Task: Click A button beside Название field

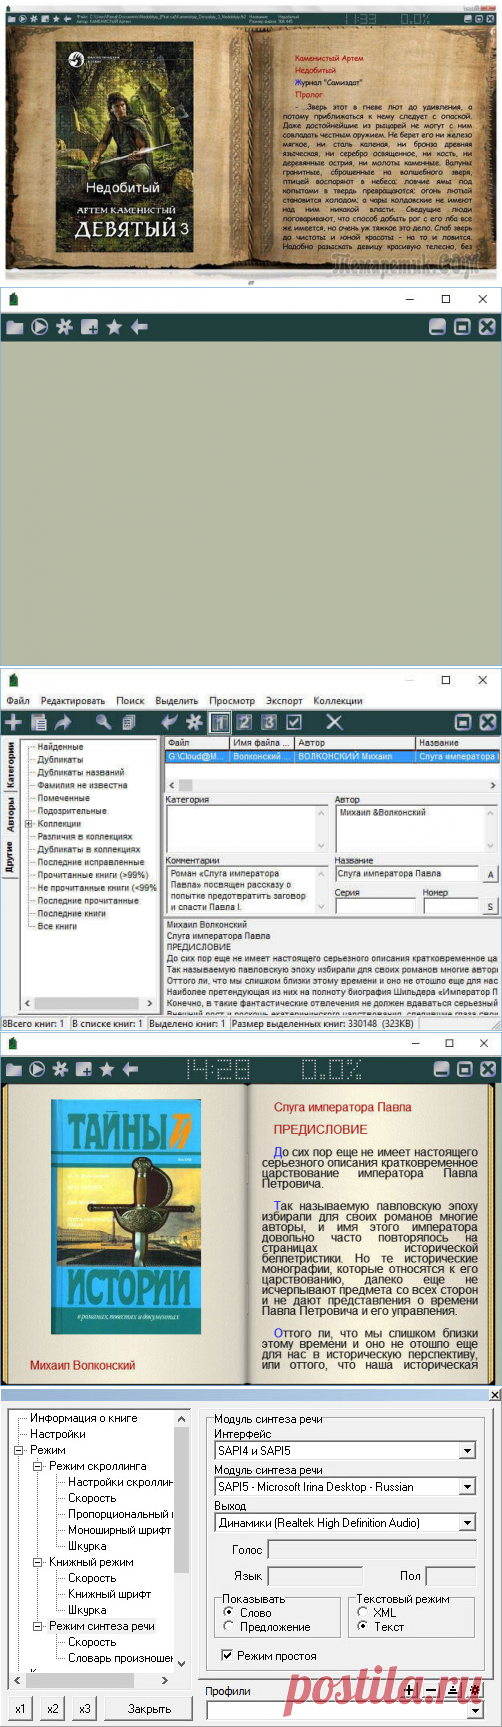Action: [x=490, y=875]
